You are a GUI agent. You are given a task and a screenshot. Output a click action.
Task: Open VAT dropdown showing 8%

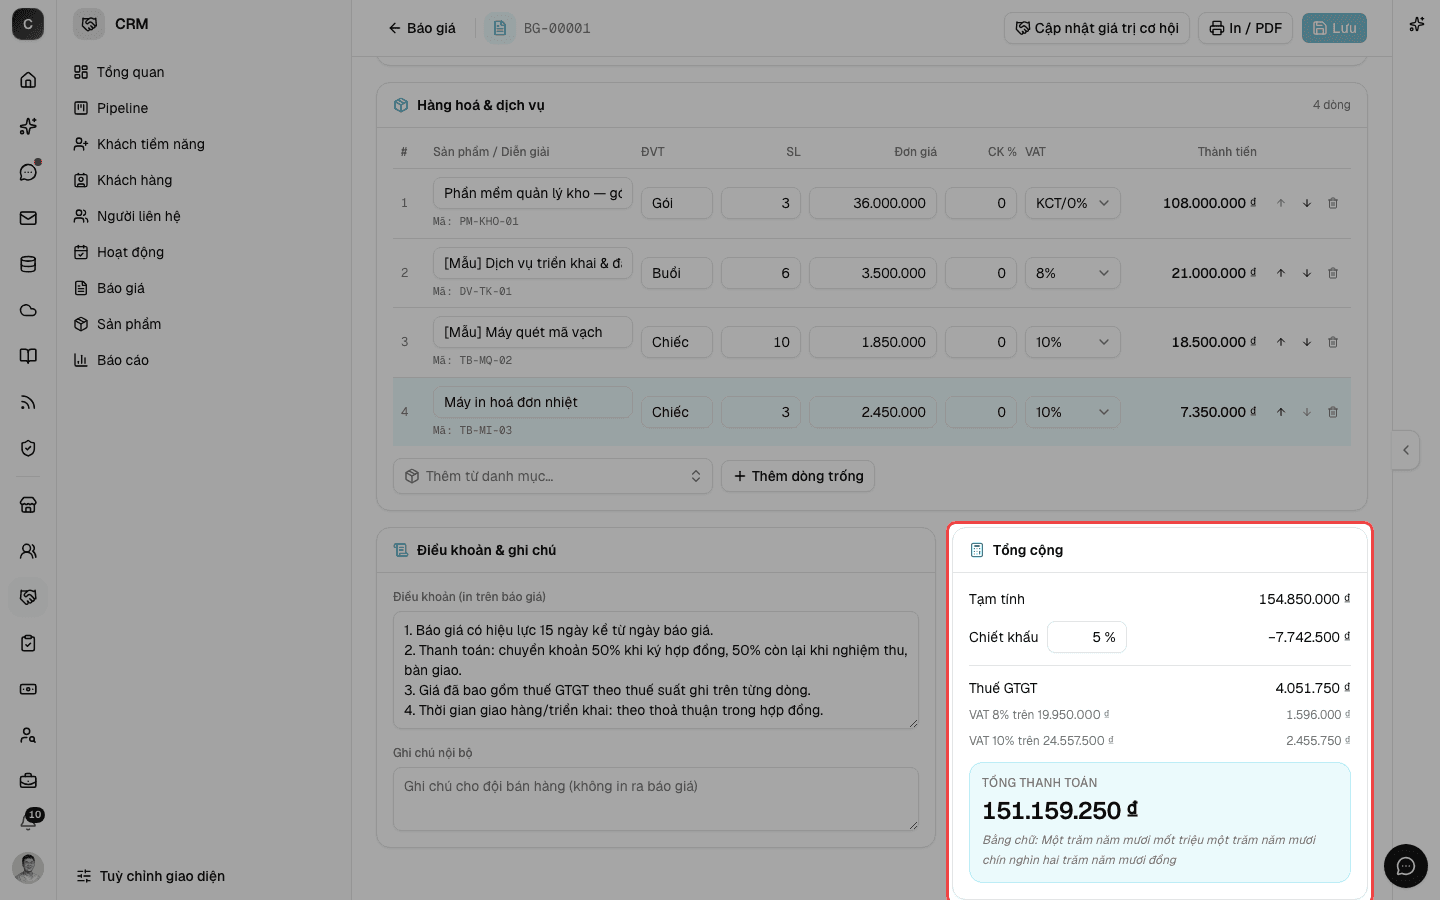(1072, 273)
